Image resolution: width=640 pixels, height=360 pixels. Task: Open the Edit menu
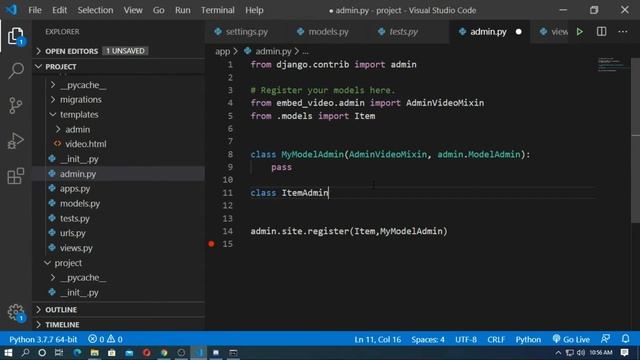(x=59, y=10)
